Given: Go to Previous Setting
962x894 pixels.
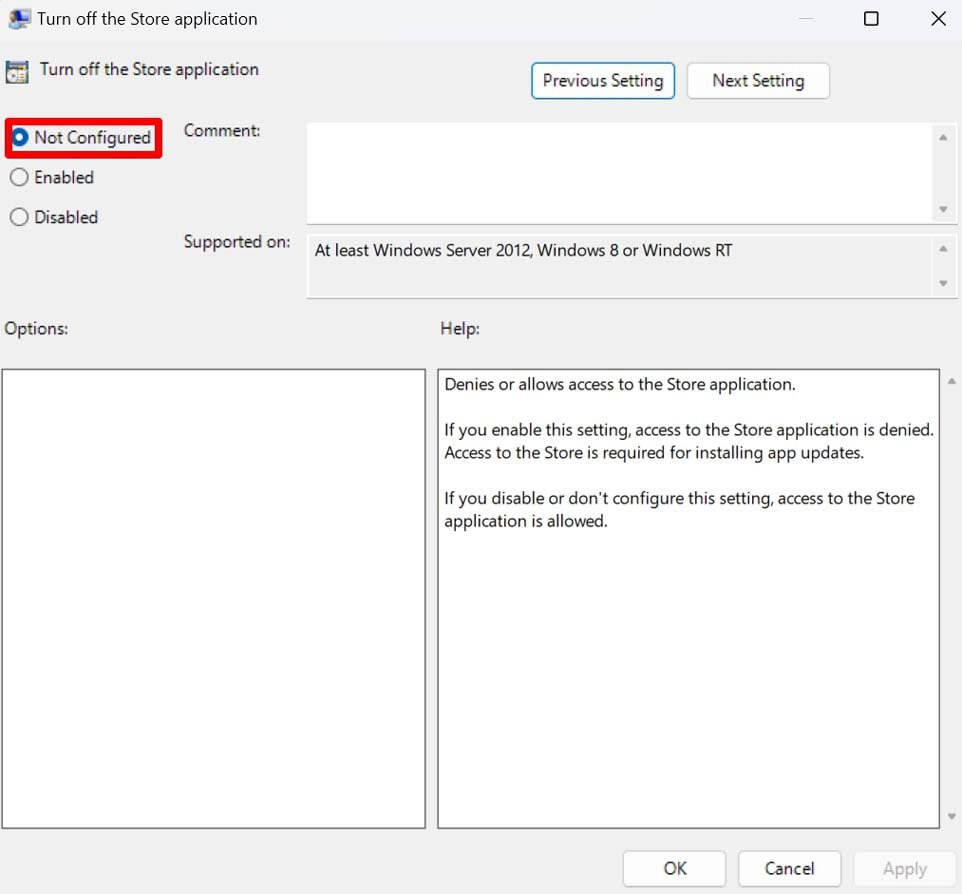Looking at the screenshot, I should 602,80.
